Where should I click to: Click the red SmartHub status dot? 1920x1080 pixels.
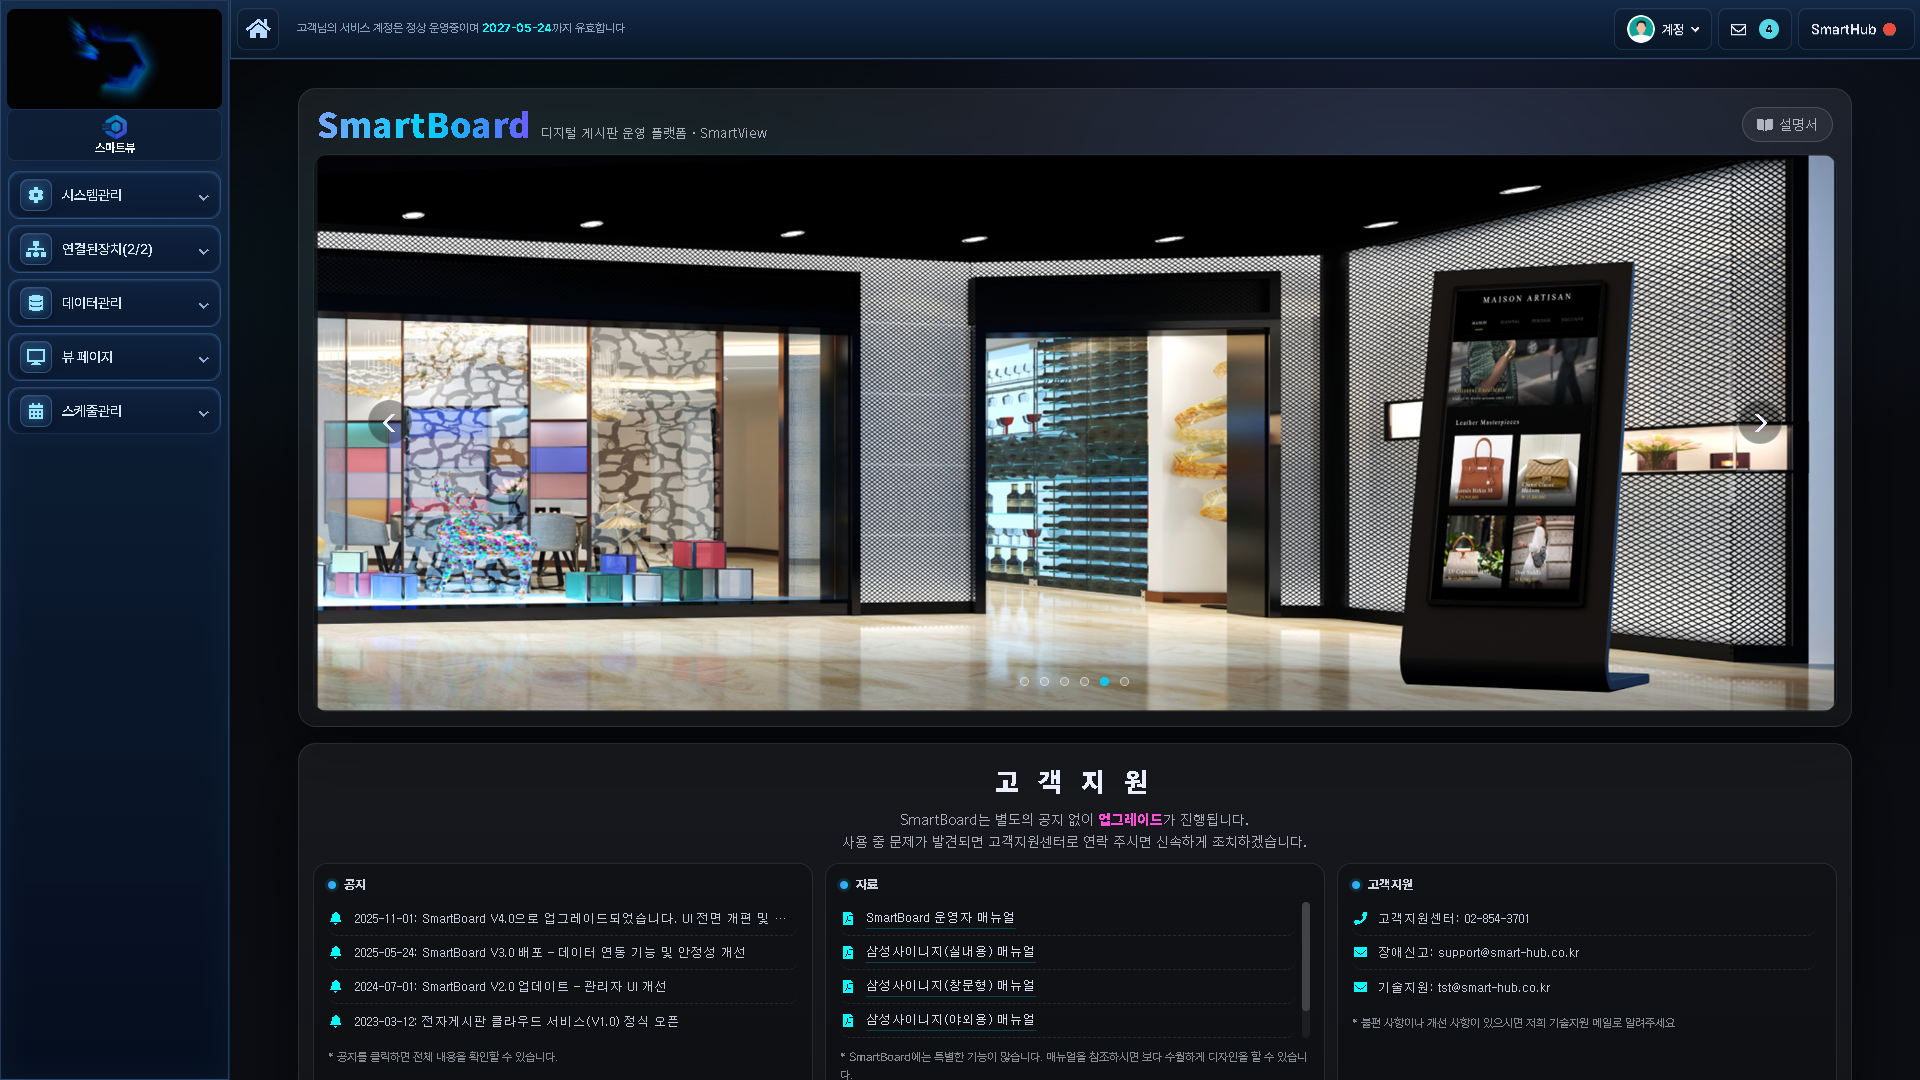coord(1889,30)
